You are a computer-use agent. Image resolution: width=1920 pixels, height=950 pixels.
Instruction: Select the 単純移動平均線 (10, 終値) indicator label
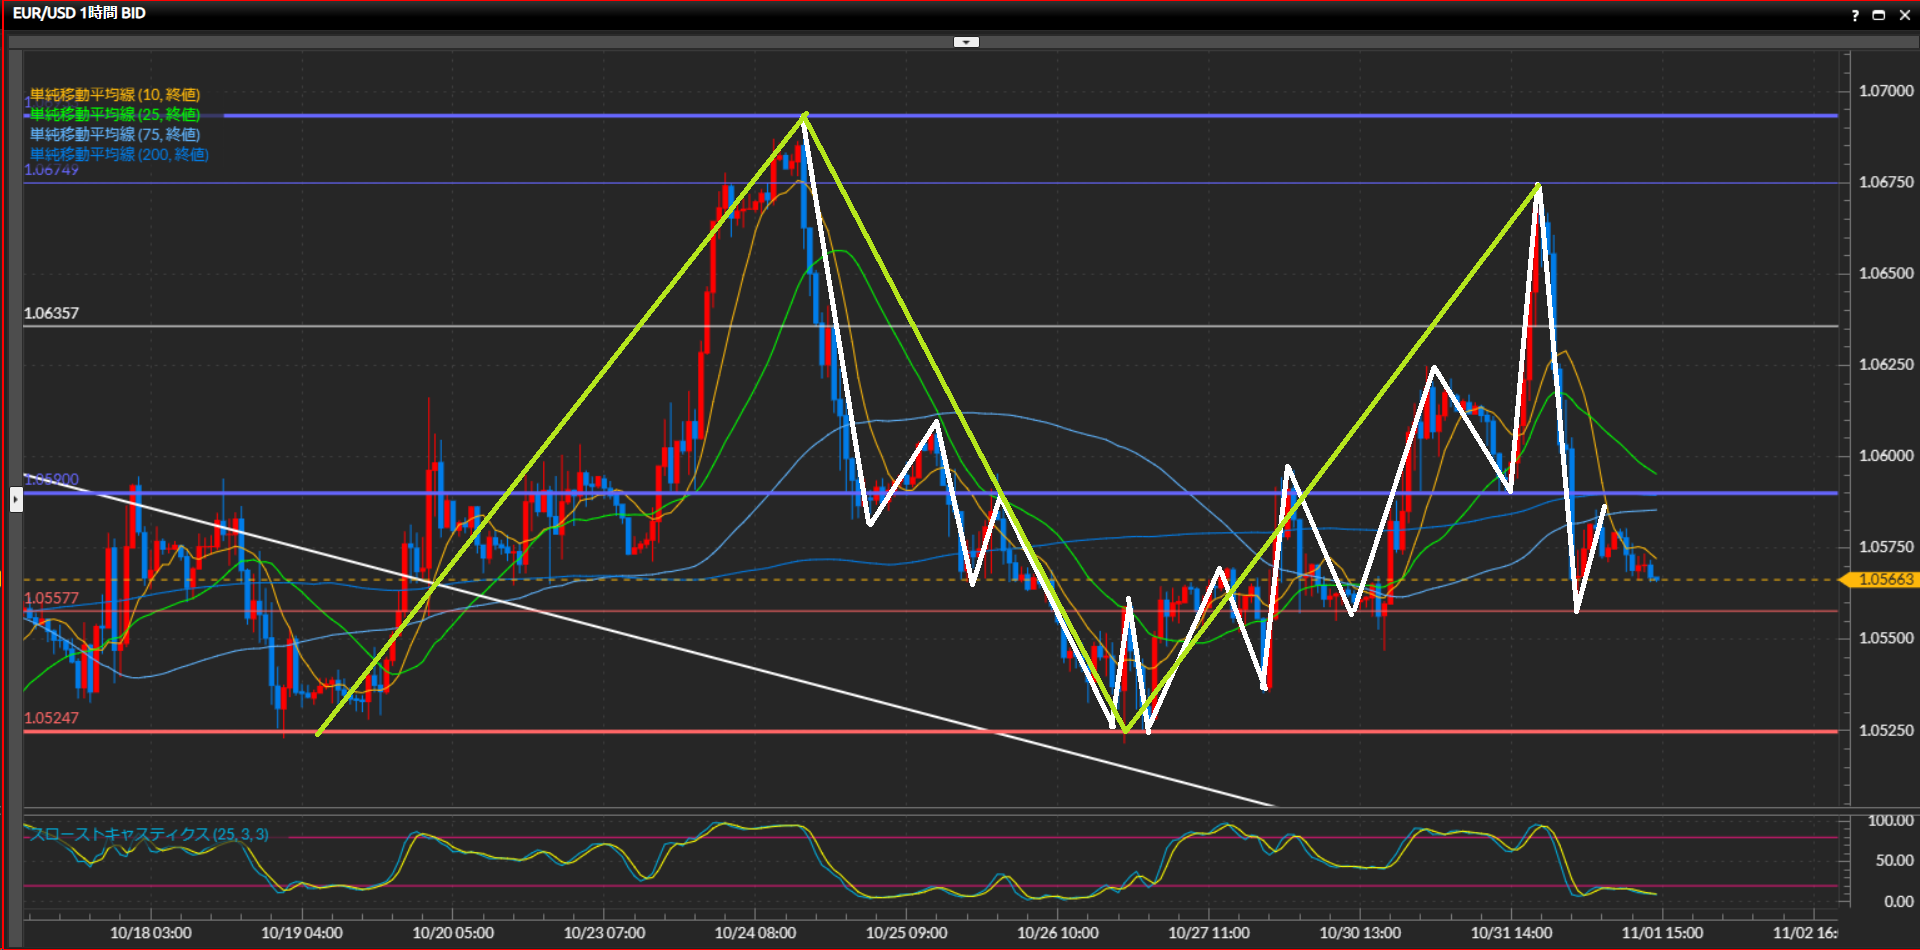click(x=115, y=95)
